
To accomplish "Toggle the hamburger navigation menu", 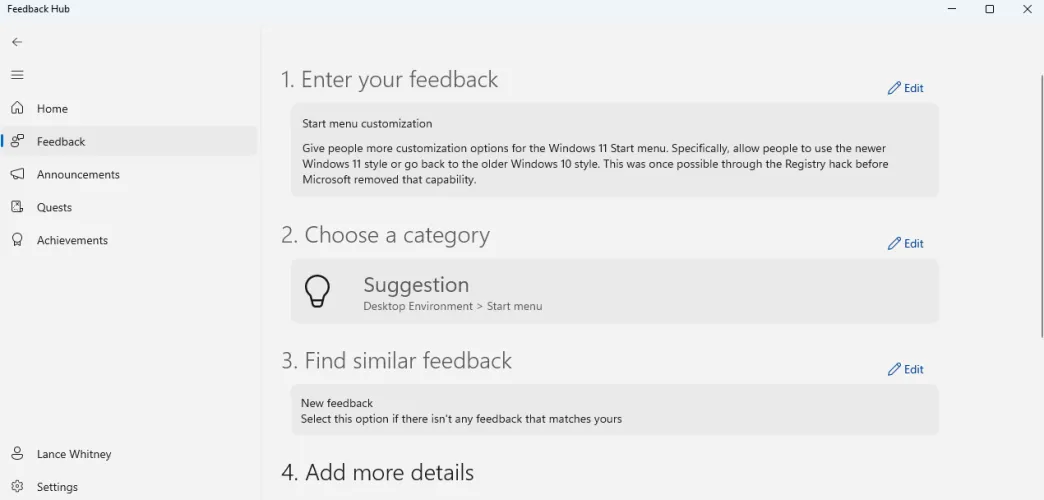I will (x=17, y=75).
